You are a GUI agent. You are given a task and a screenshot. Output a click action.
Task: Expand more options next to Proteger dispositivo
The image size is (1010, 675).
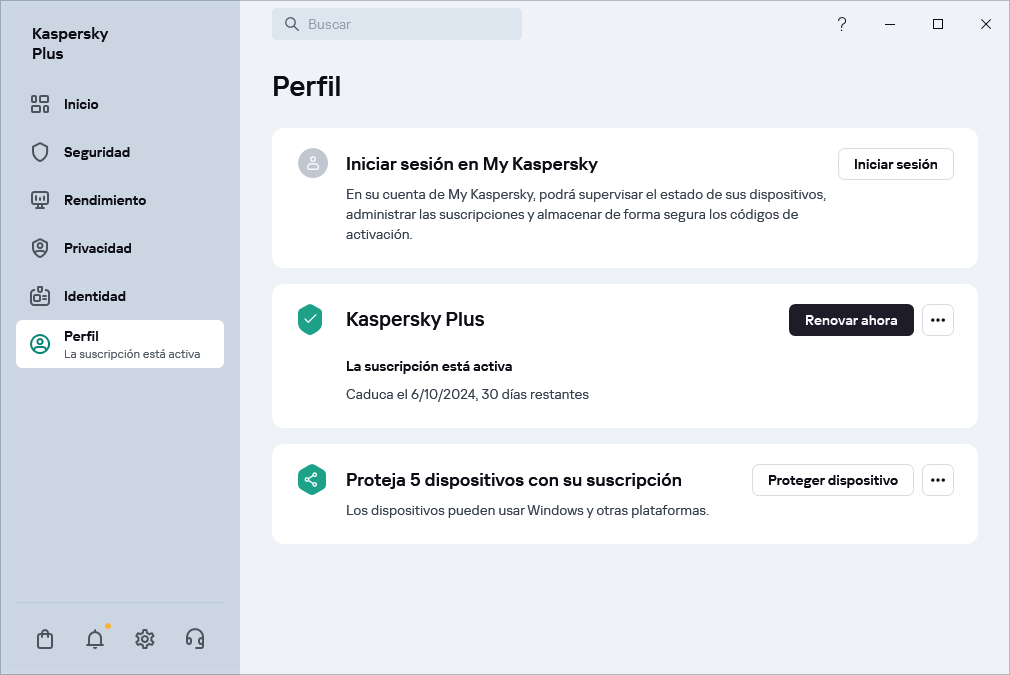click(937, 480)
